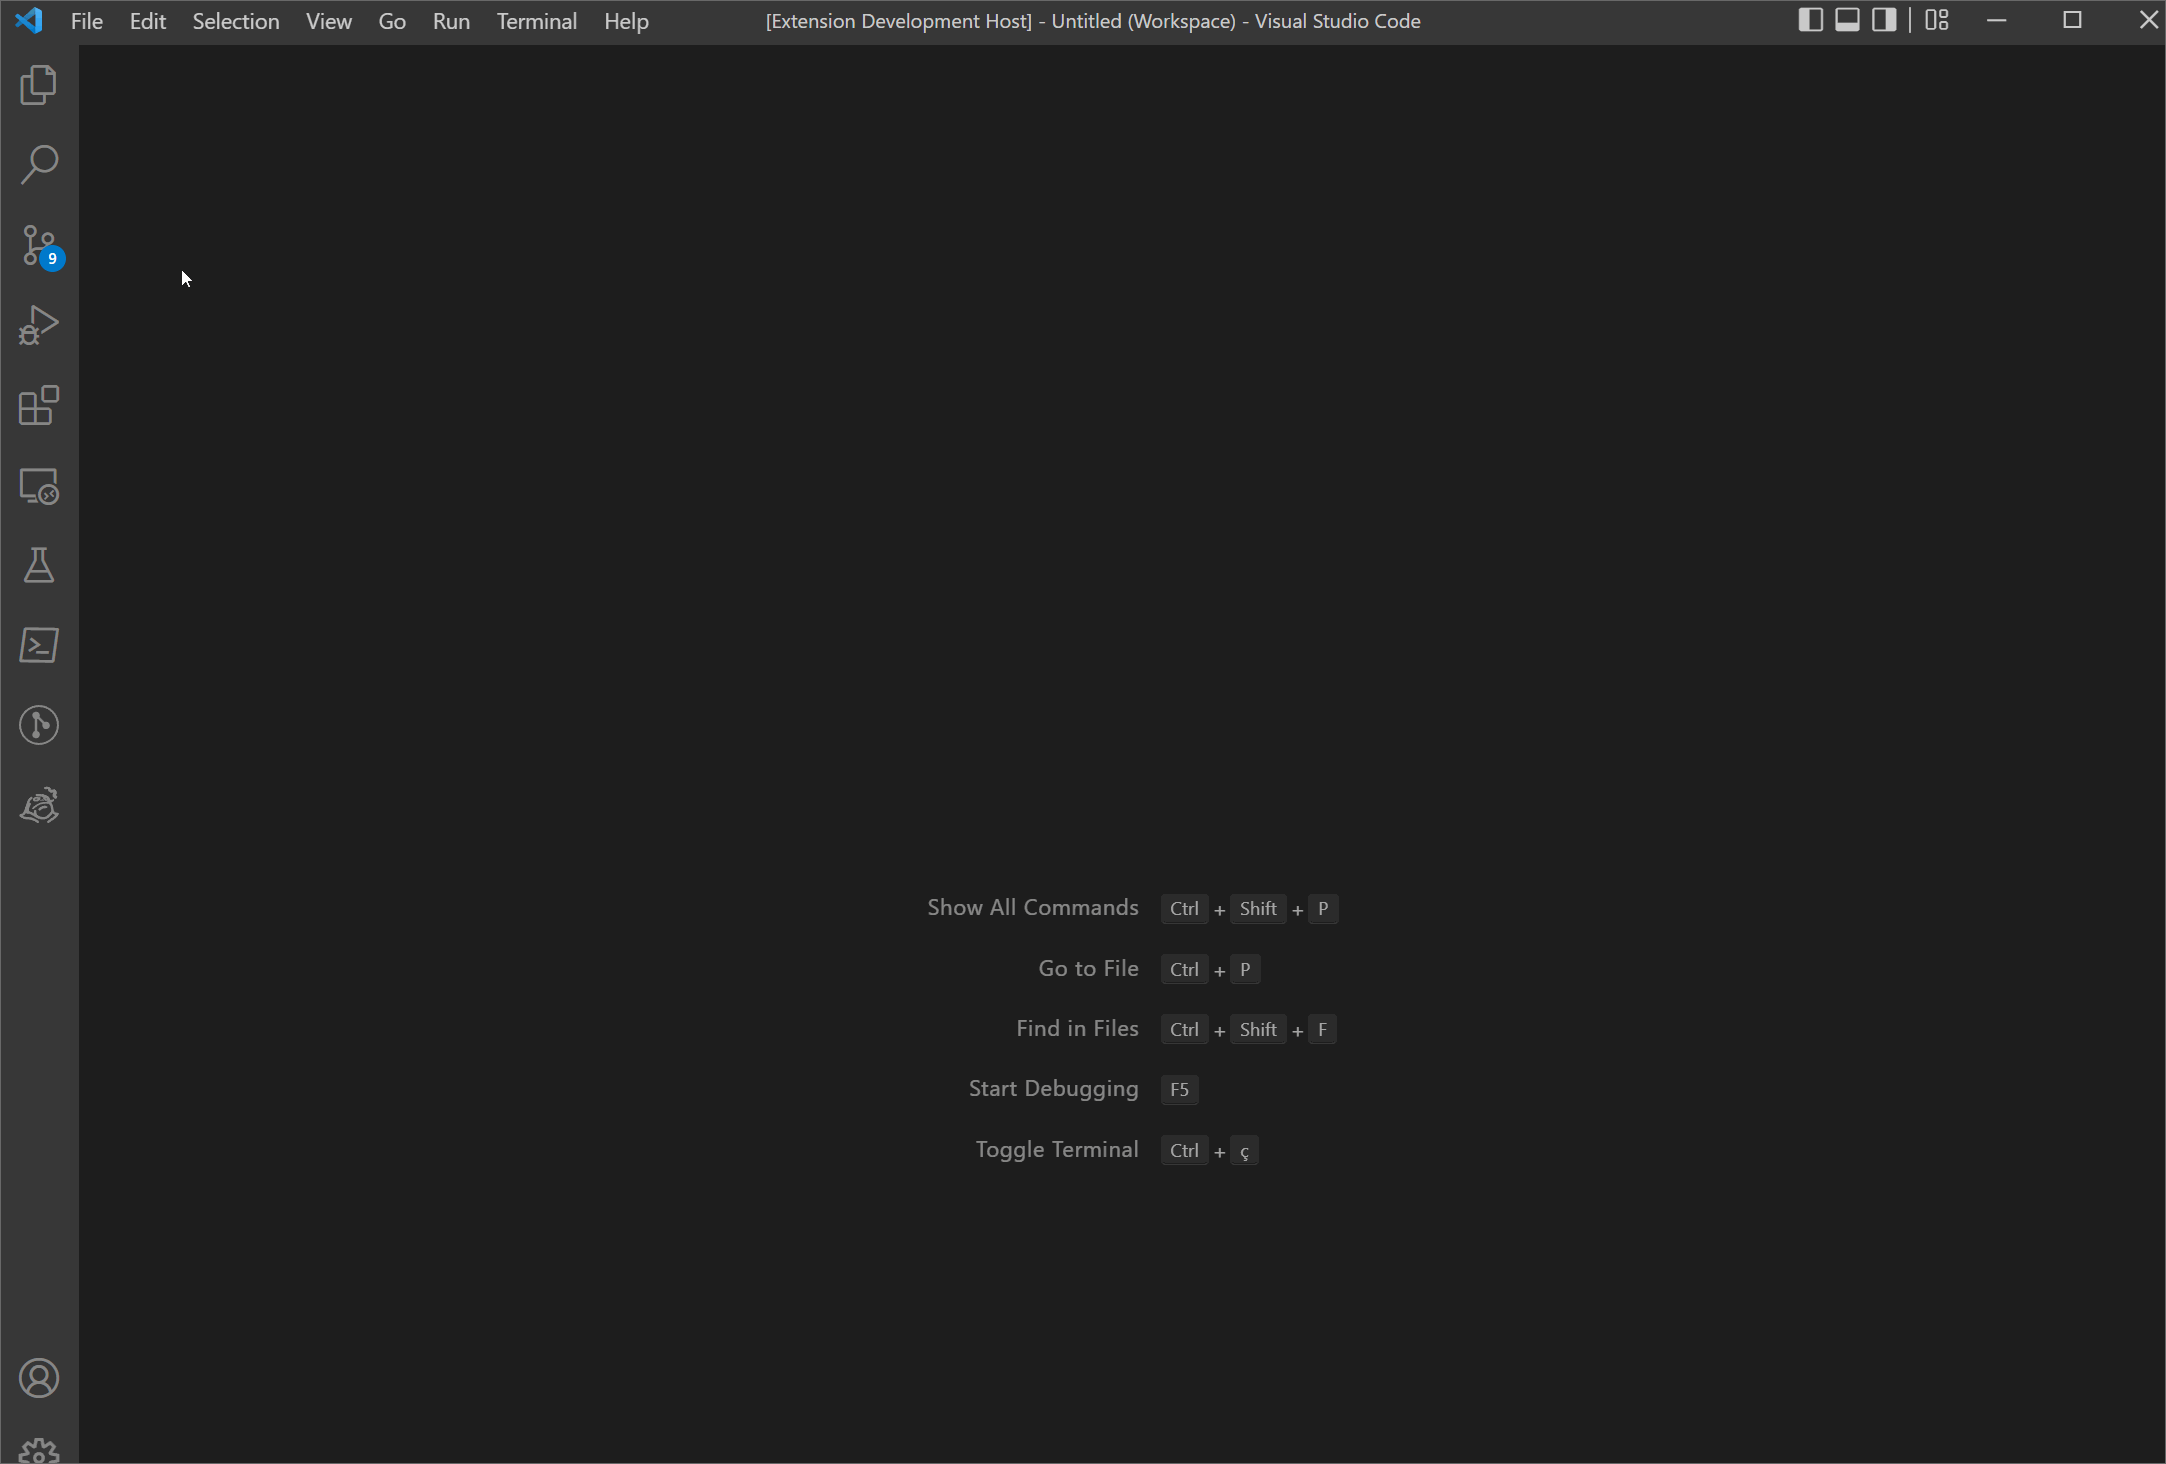
Task: Click the last custom activity bar icon
Action: pyautogui.click(x=39, y=805)
